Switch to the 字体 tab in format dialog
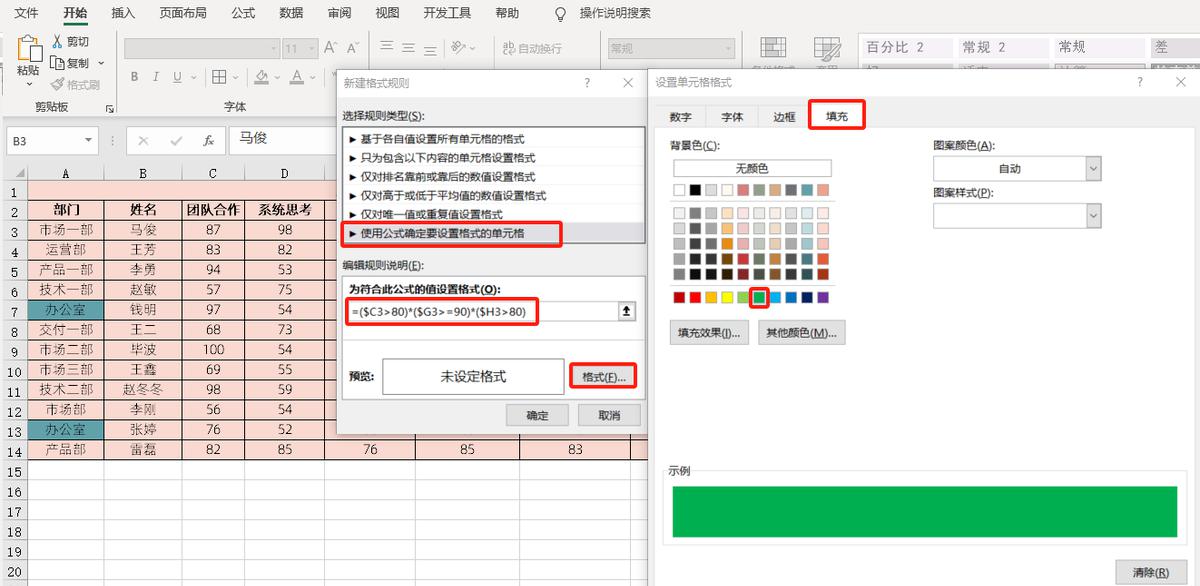 pos(732,116)
